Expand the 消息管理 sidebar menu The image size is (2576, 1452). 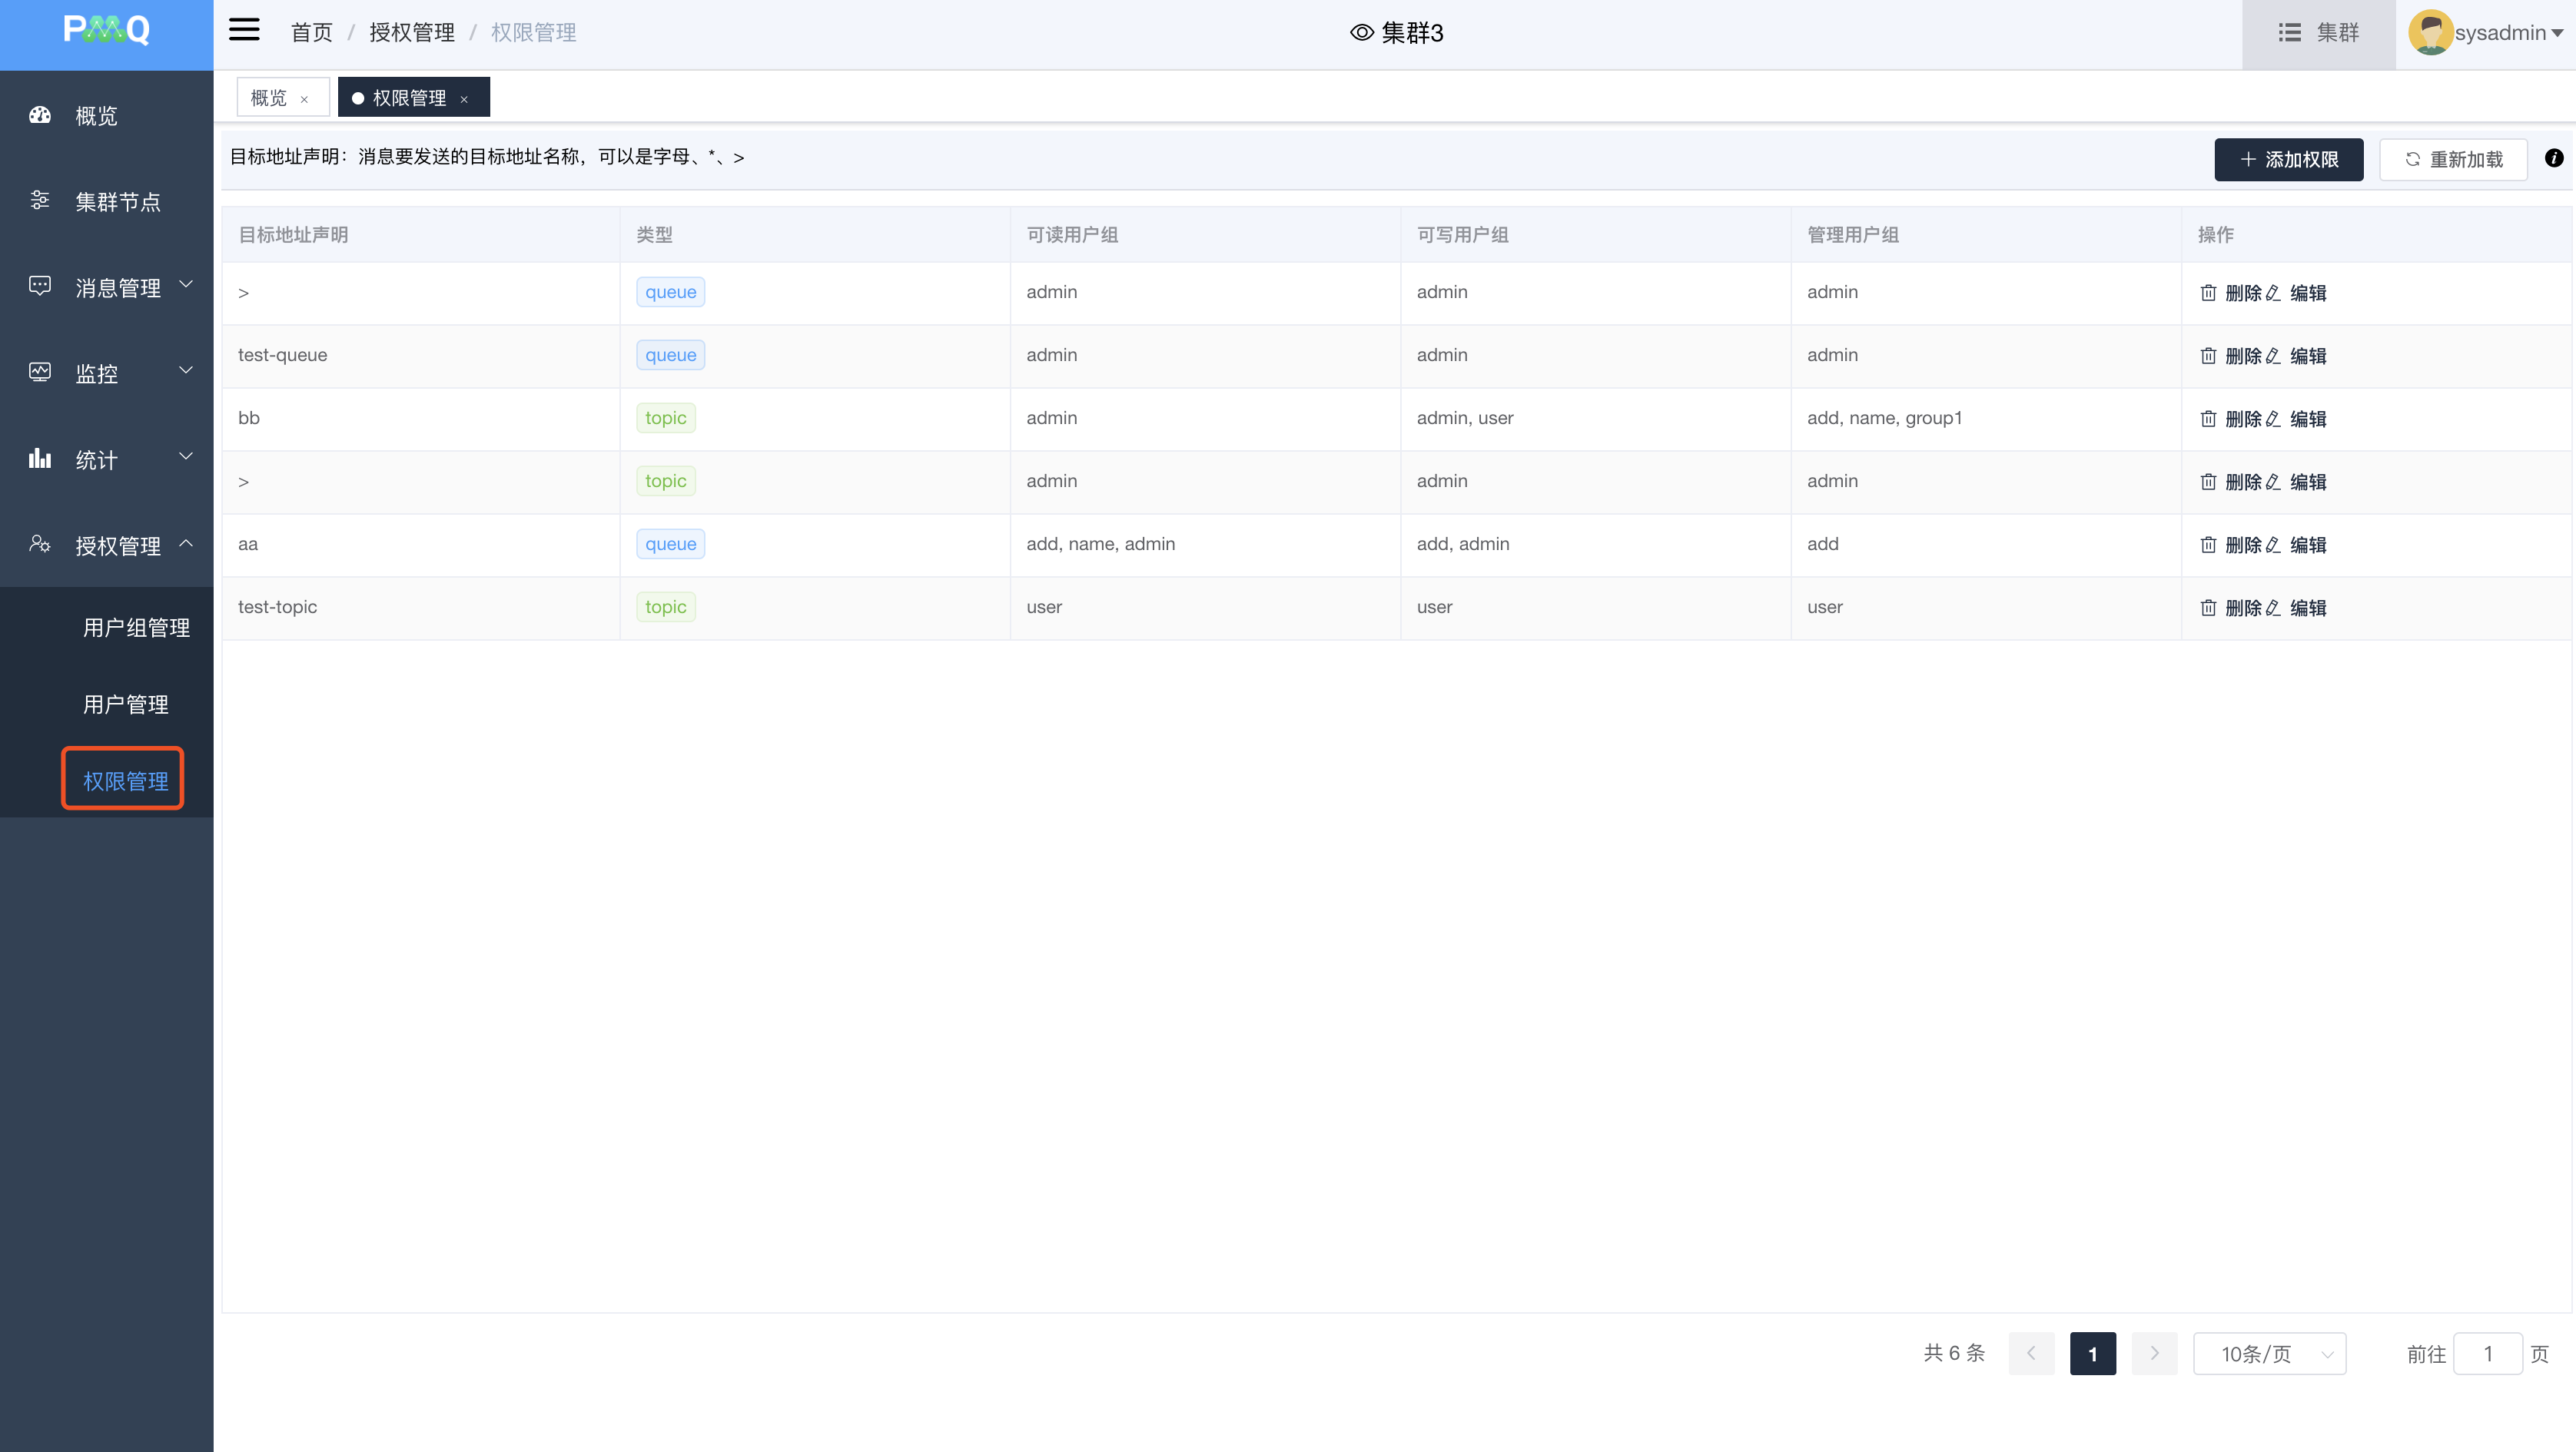pos(118,288)
